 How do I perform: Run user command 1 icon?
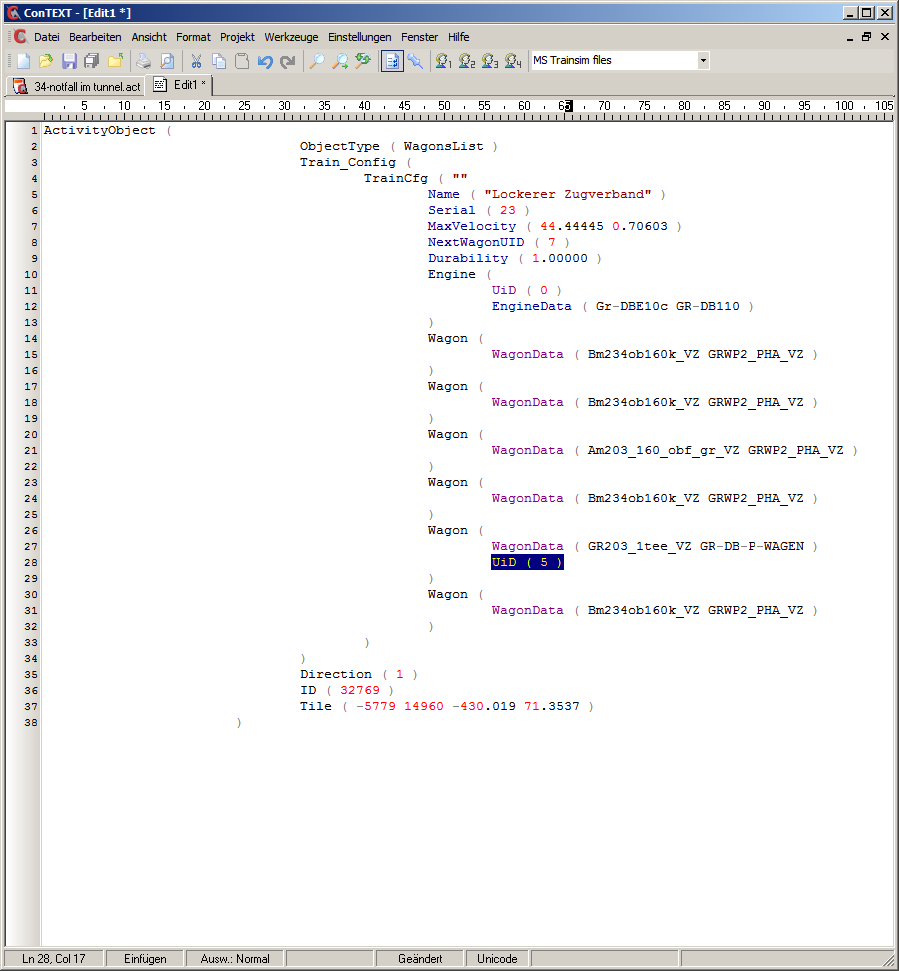point(443,61)
